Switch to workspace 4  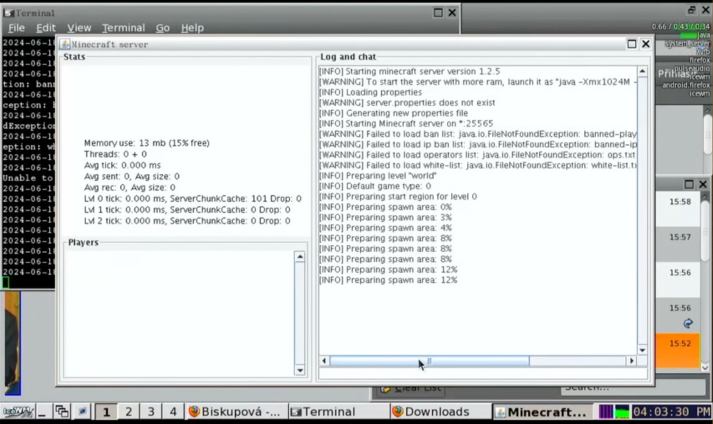click(173, 412)
